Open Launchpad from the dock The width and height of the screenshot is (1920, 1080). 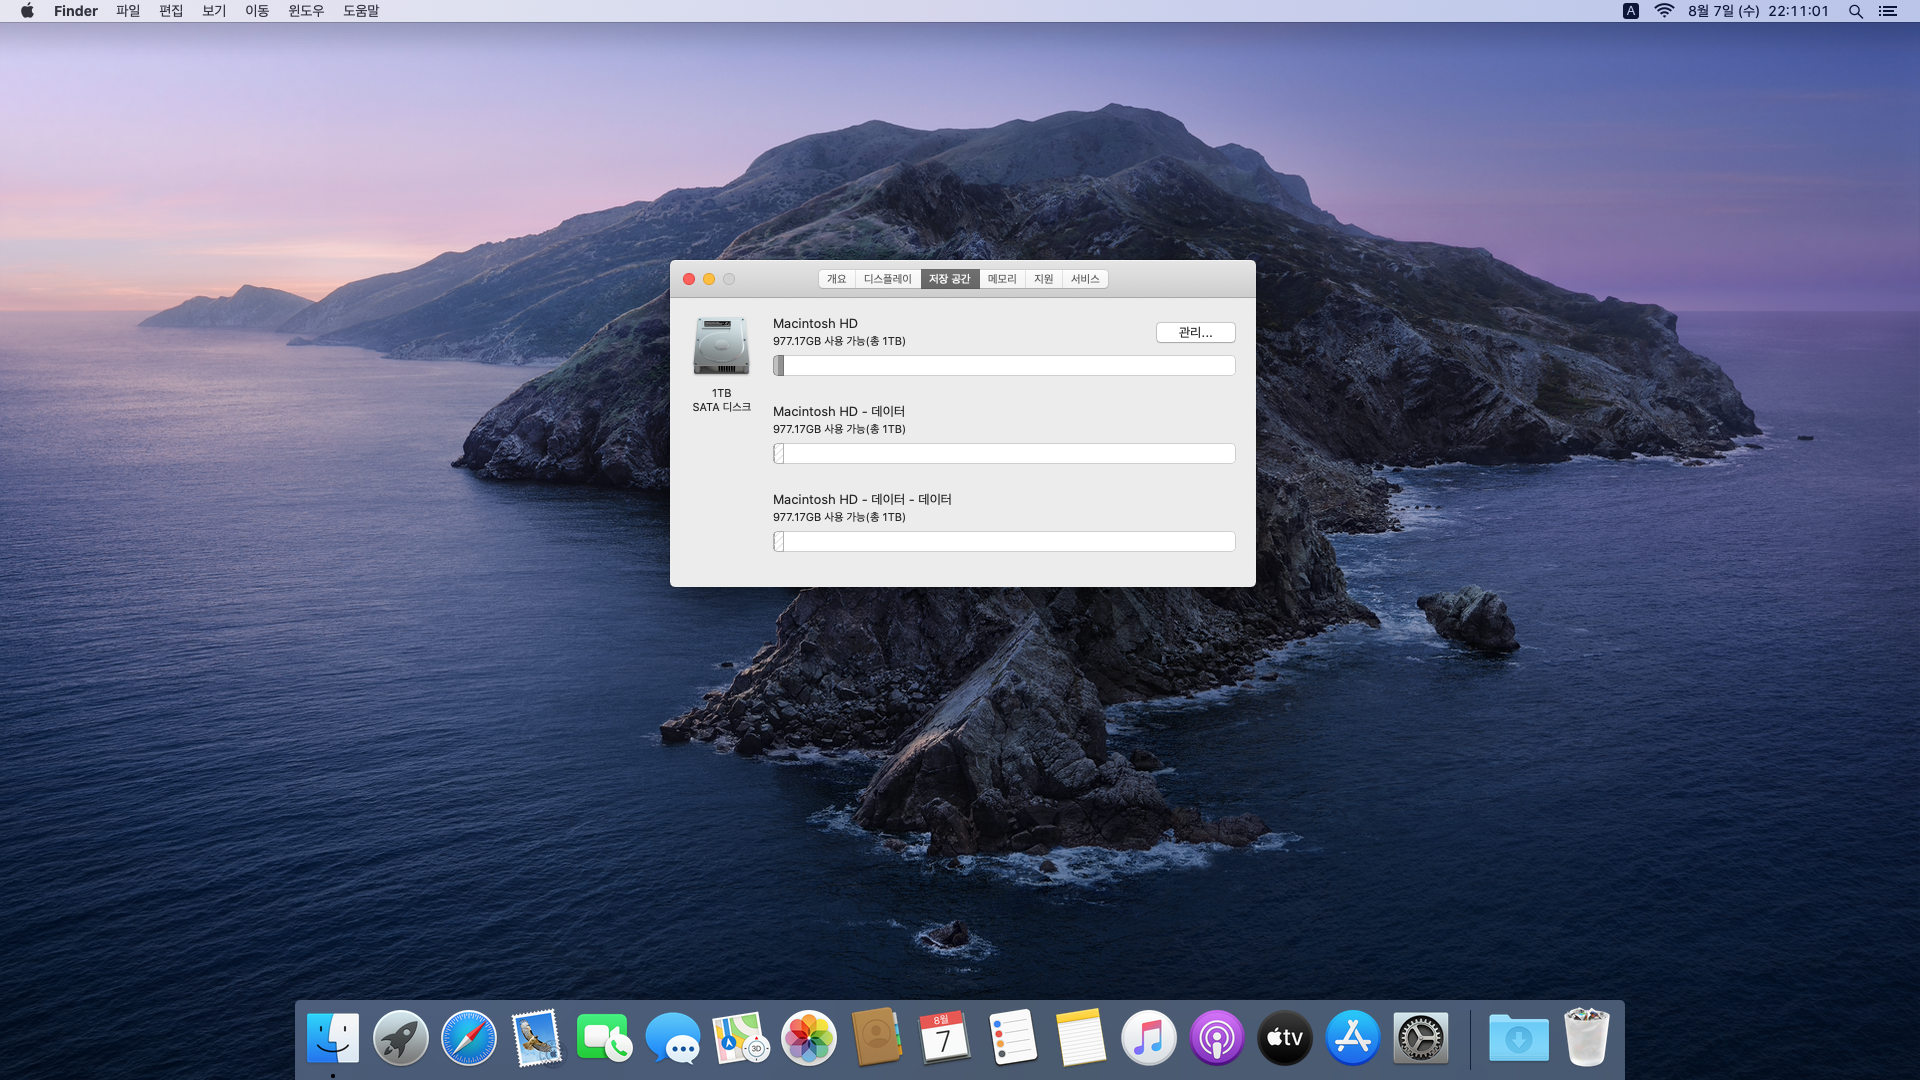click(400, 1038)
